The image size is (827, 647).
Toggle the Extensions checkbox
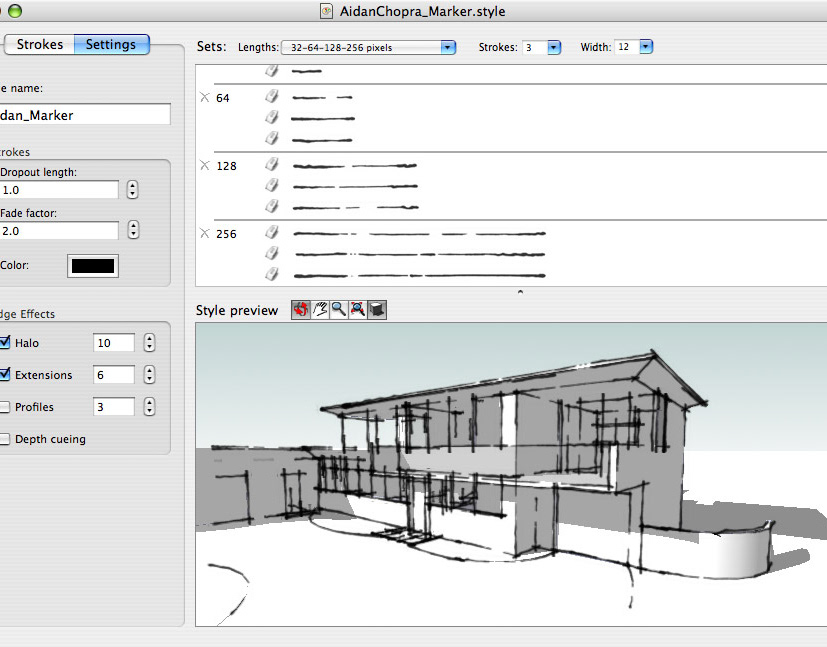click(x=5, y=374)
